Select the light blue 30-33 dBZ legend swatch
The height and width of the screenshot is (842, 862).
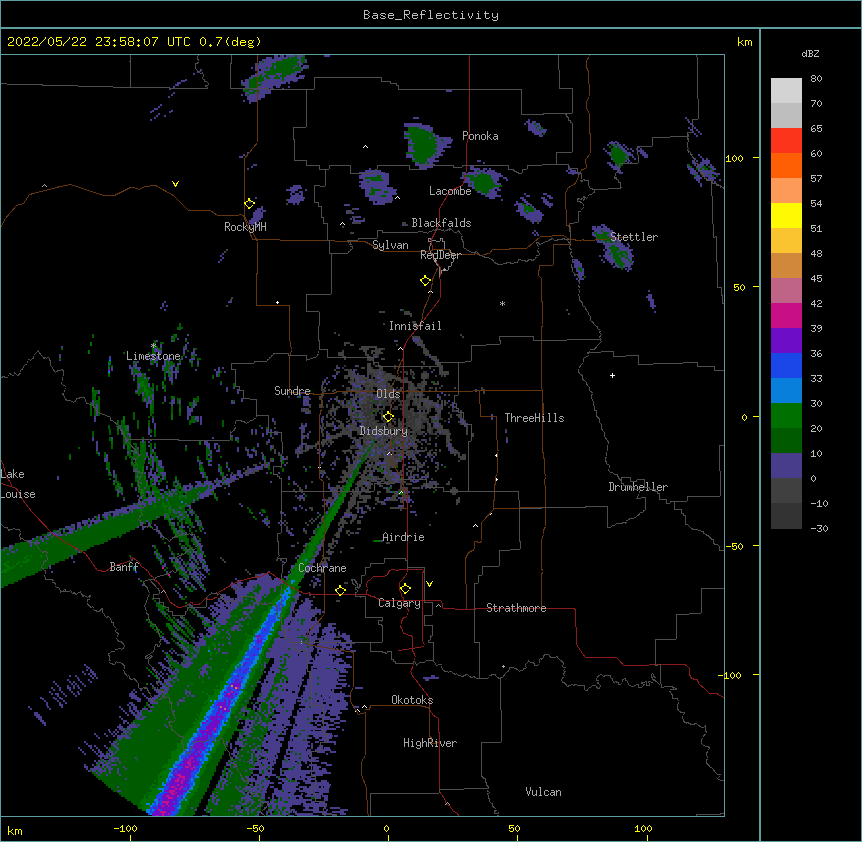786,390
